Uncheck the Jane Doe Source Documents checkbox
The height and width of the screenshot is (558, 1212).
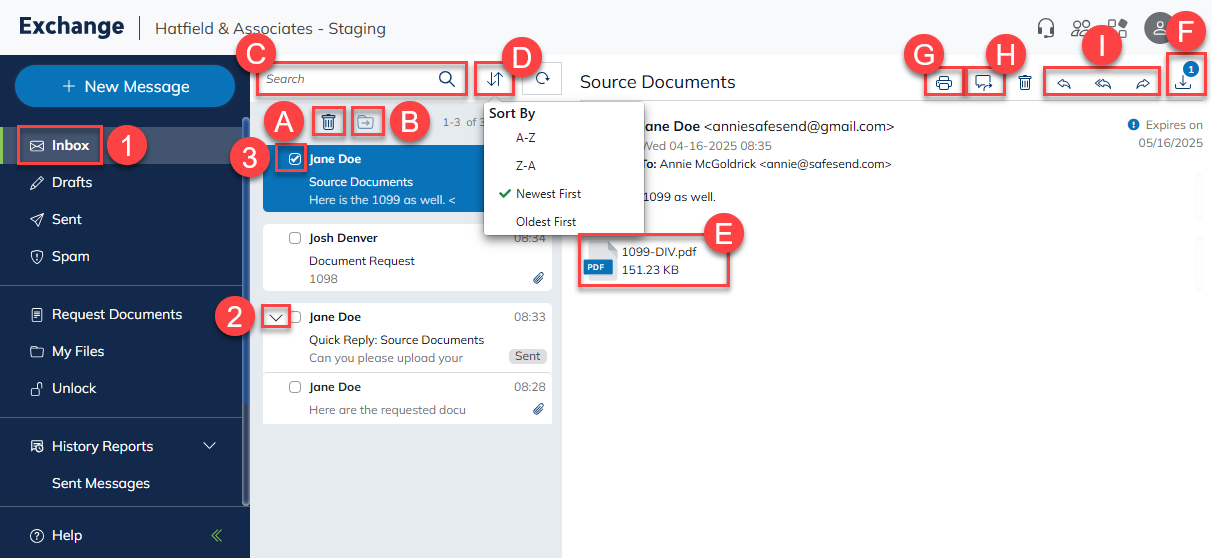coord(295,159)
